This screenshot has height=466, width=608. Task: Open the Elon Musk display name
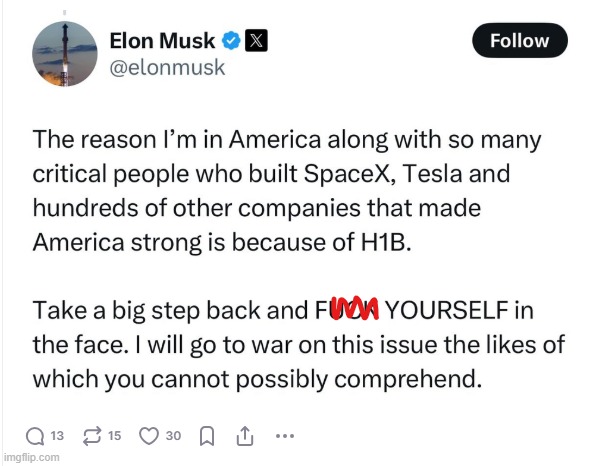tap(164, 41)
